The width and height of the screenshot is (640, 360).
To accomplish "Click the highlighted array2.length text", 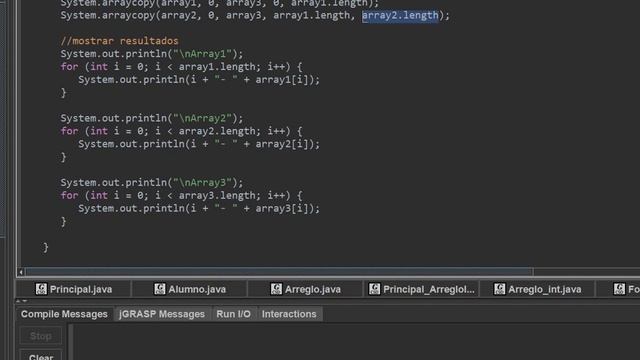I will [400, 16].
